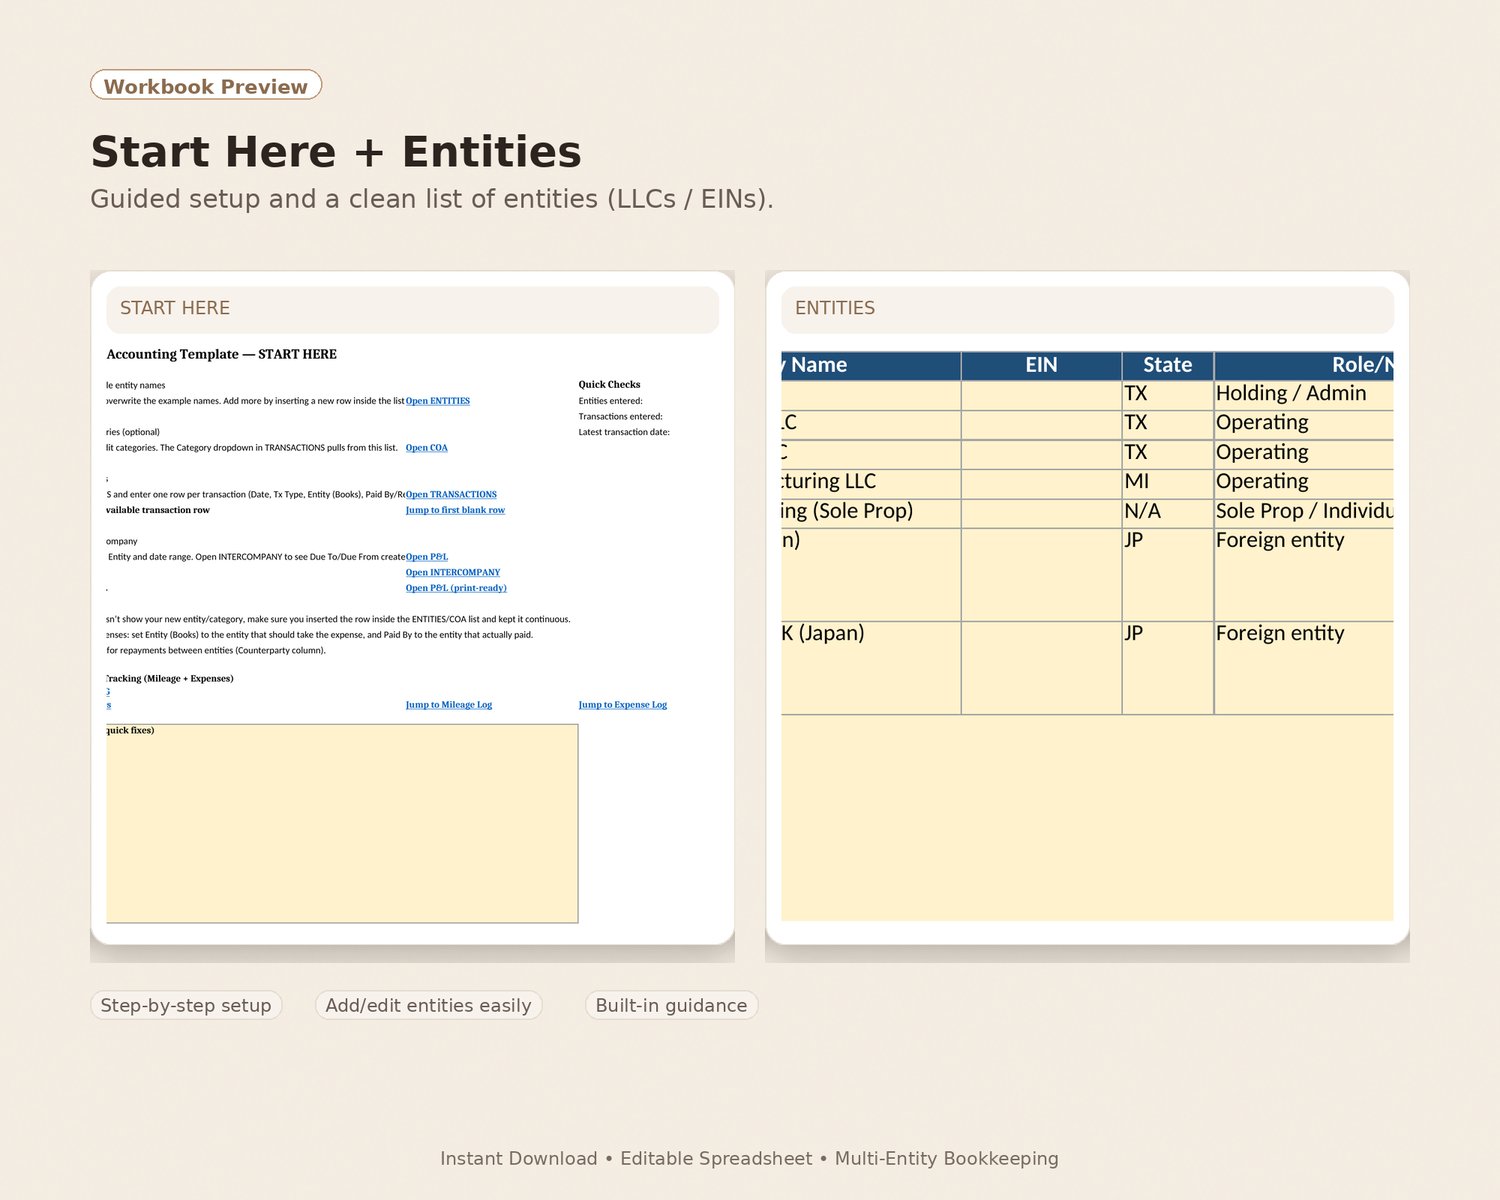Select the JP cell in K (Japan) row
The image size is (1500, 1200).
1168,667
